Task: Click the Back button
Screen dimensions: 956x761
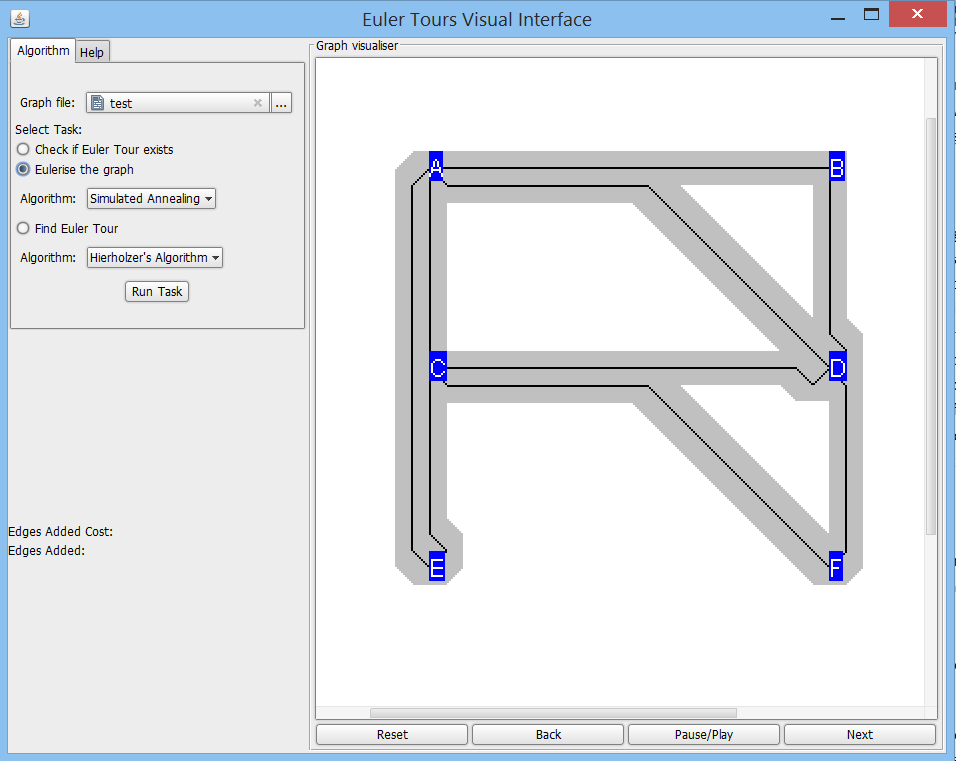Action: point(548,735)
